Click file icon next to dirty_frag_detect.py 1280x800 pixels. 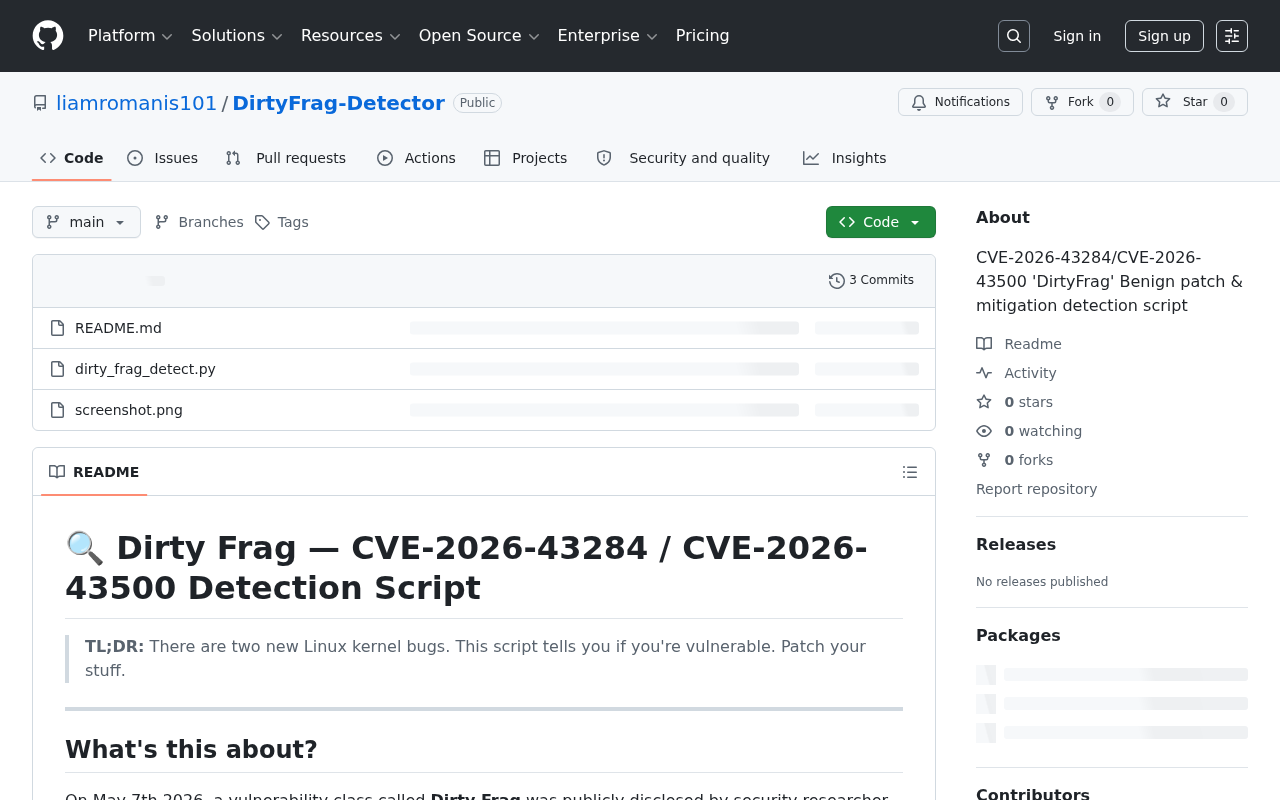coord(58,369)
